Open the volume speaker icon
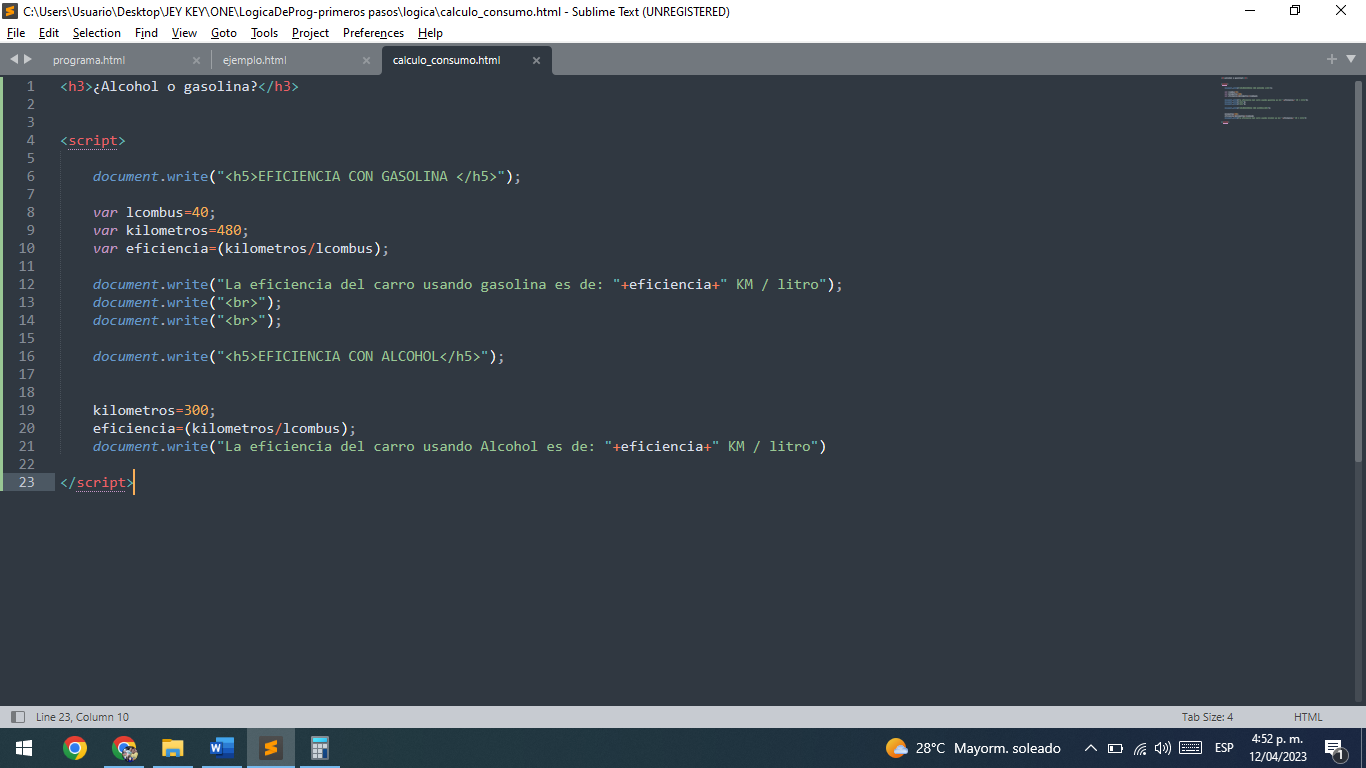1366x768 pixels. click(1163, 748)
